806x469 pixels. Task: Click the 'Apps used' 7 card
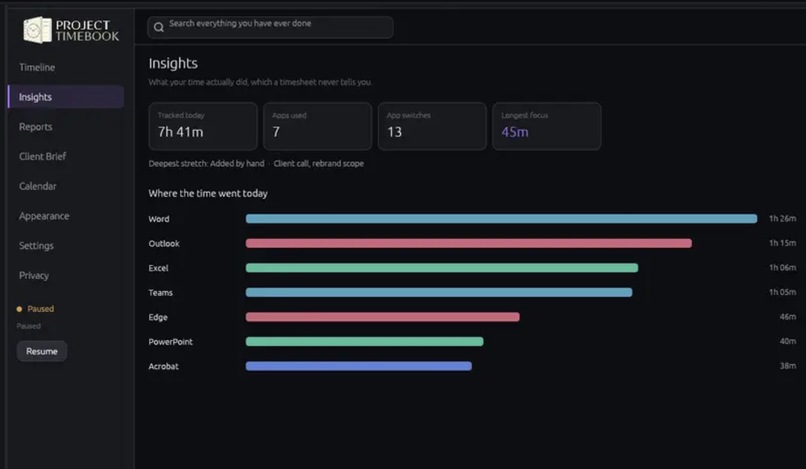tap(317, 127)
